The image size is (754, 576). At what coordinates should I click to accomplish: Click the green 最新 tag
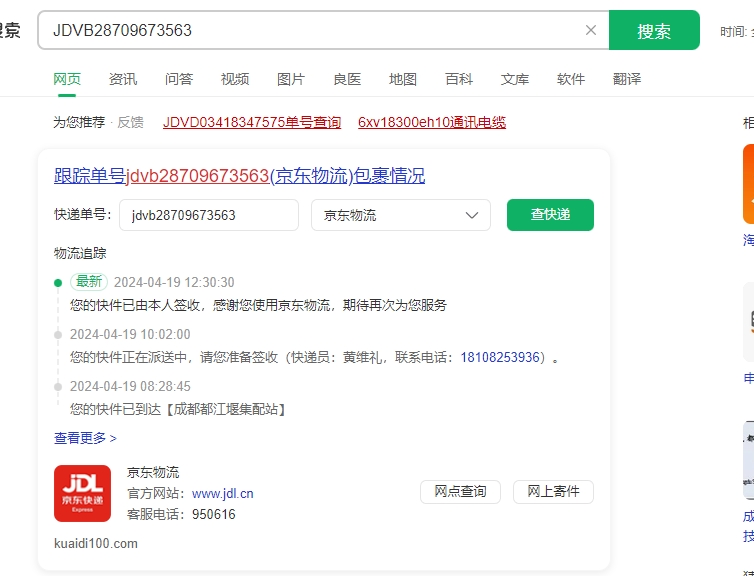coord(89,281)
